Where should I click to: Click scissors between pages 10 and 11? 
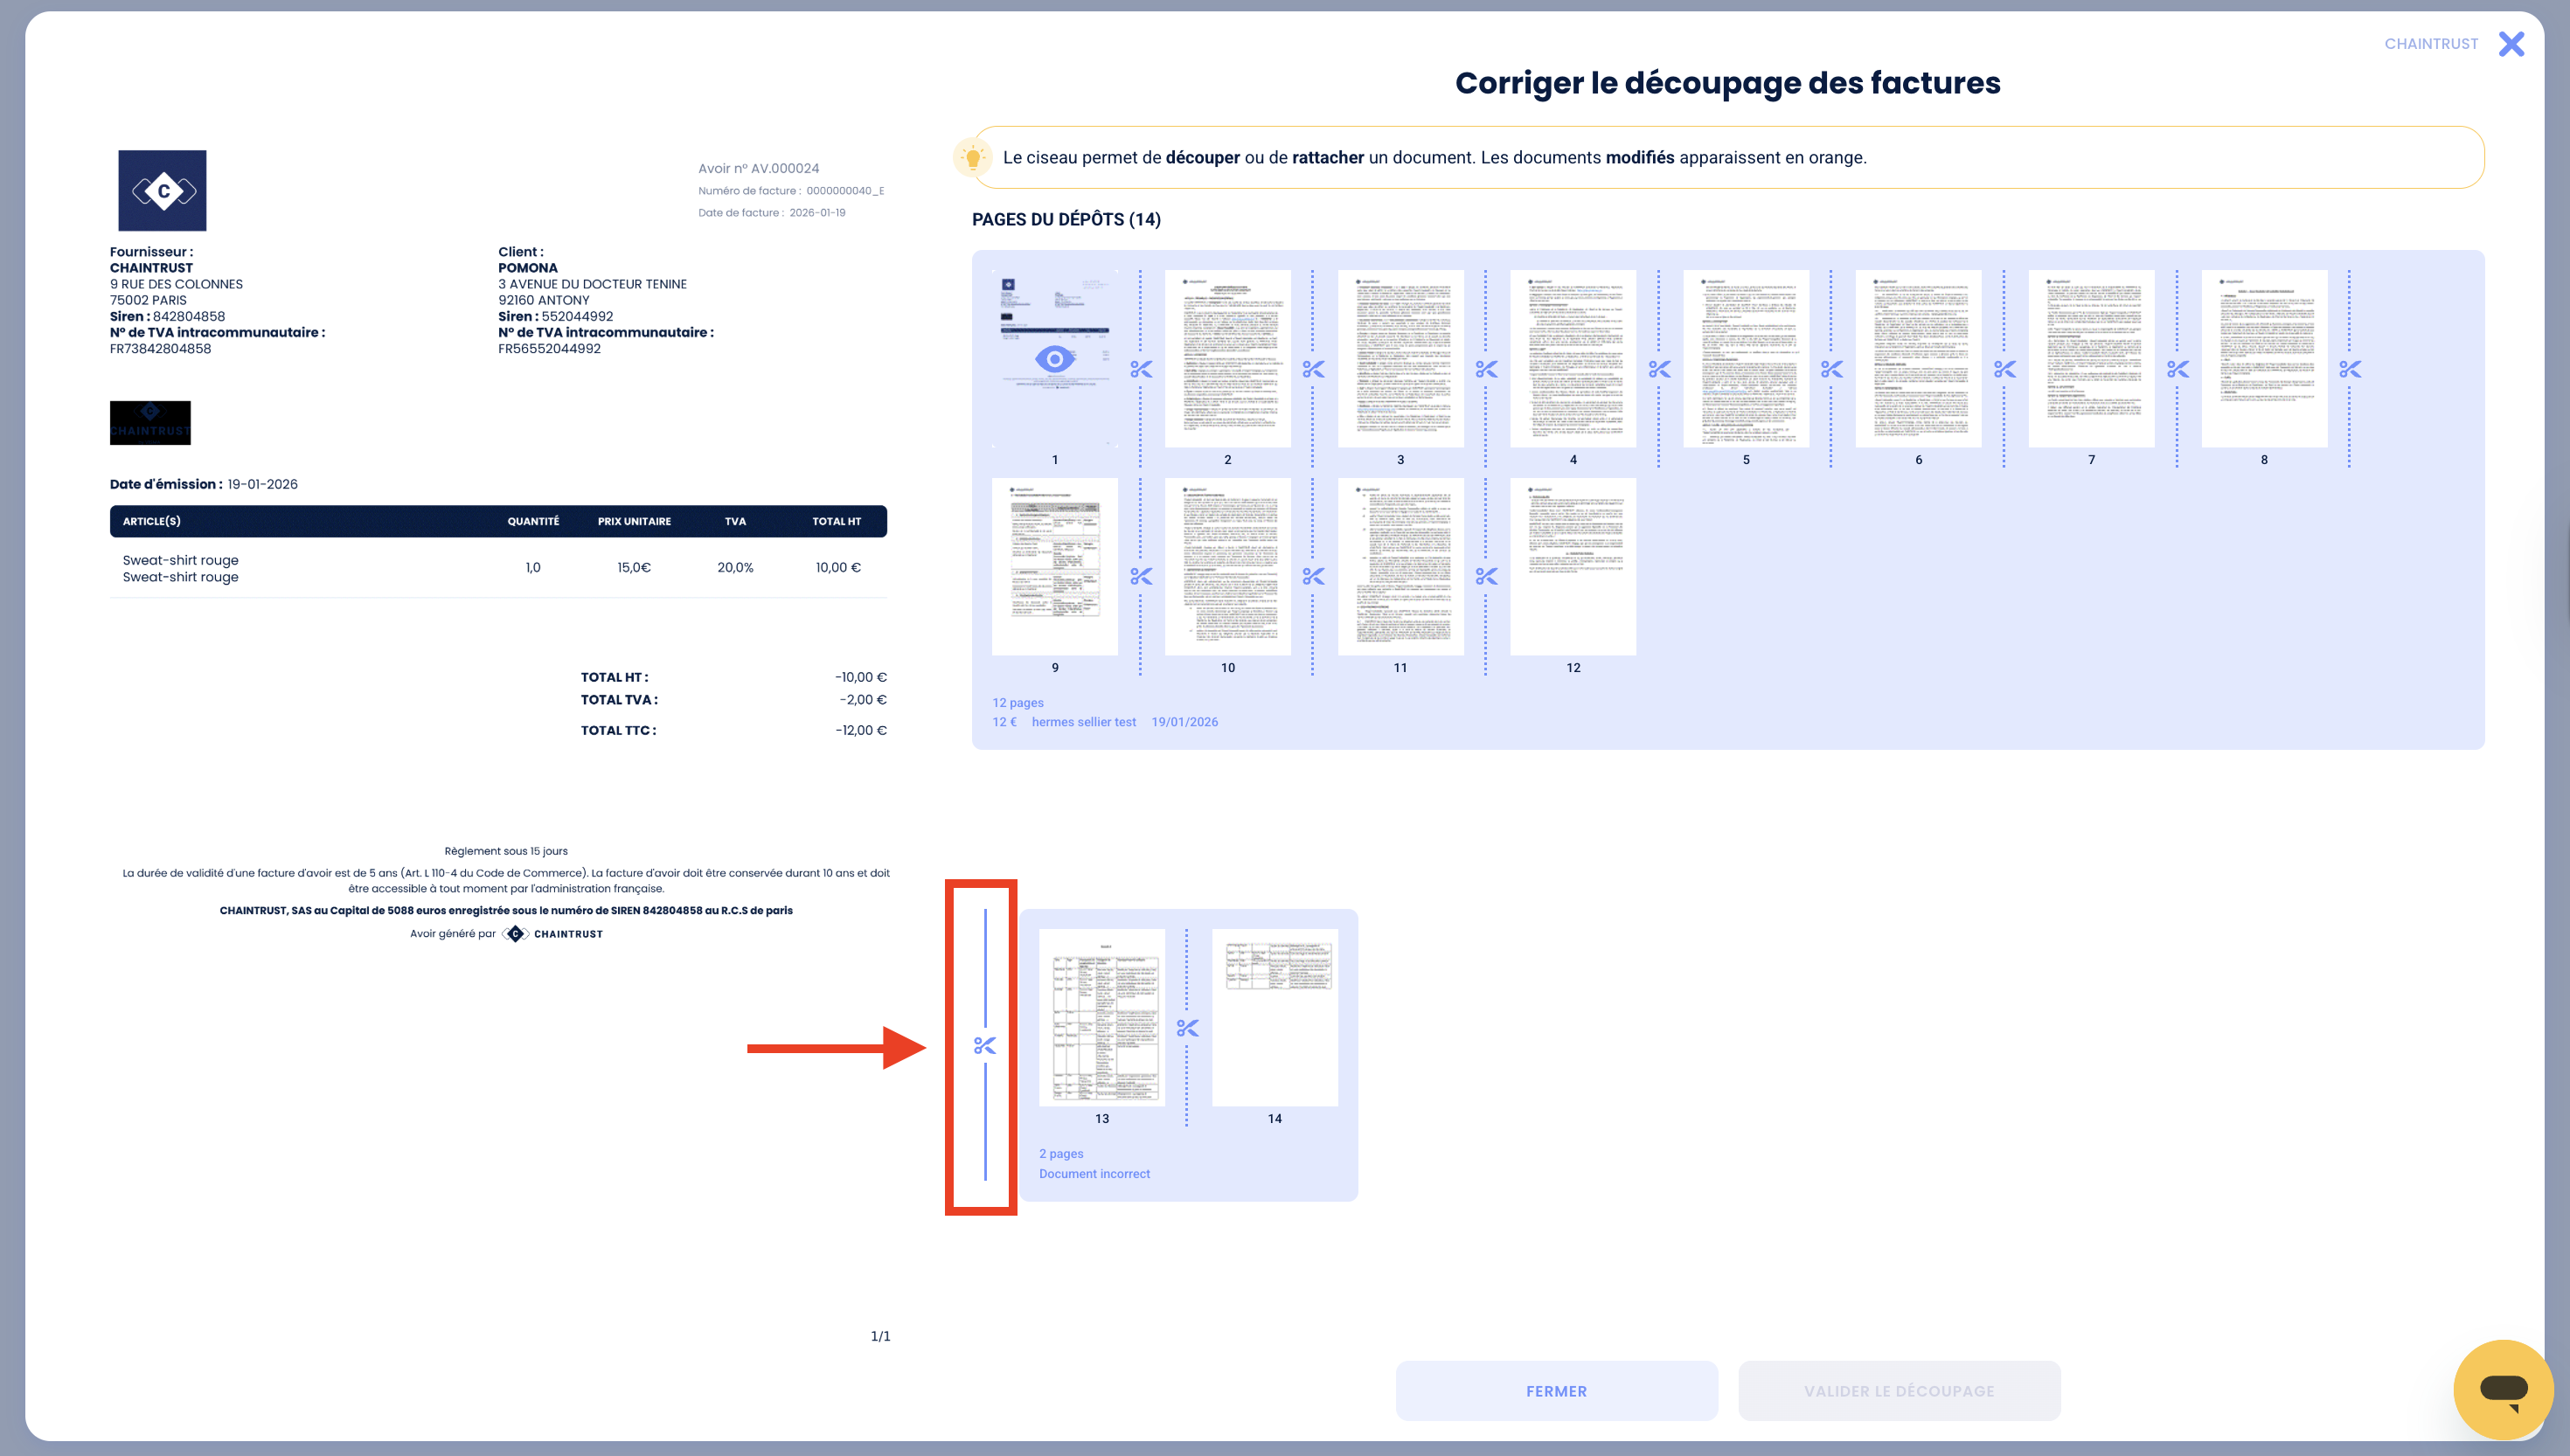[1313, 576]
